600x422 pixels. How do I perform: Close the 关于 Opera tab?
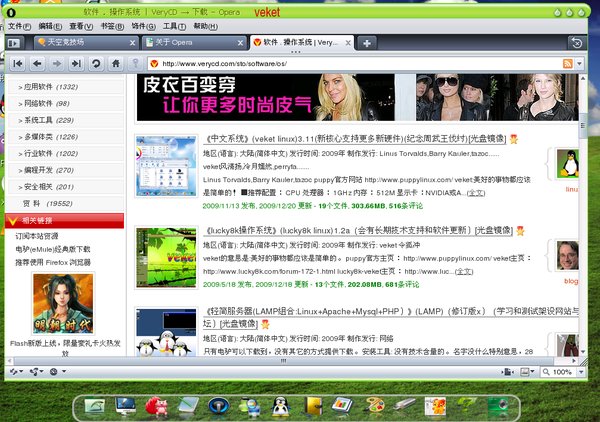point(240,43)
